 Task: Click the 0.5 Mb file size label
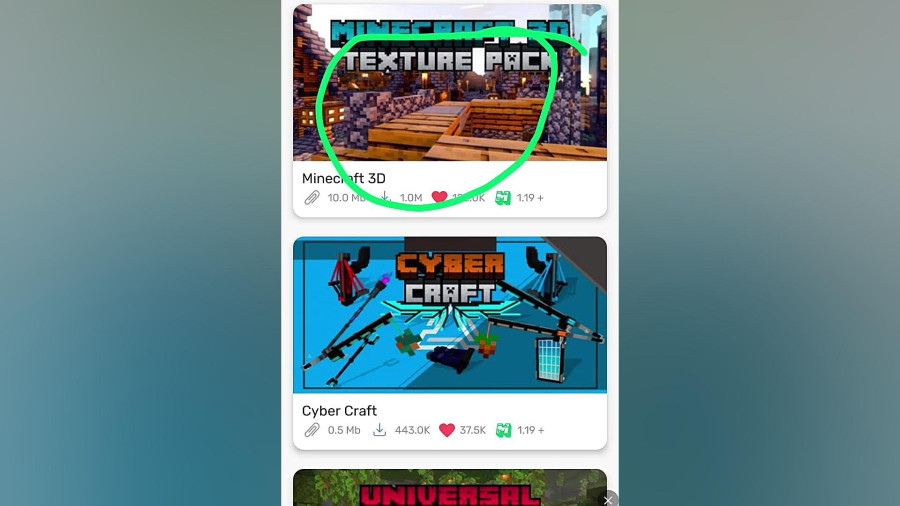click(x=344, y=430)
